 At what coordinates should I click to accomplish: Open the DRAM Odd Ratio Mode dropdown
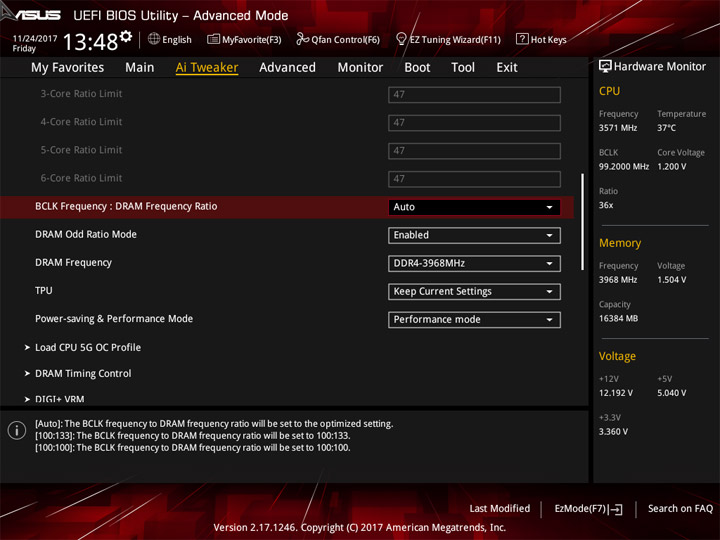coord(474,235)
